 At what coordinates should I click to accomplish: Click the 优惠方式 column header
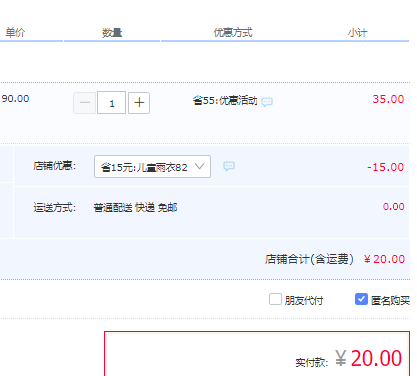(x=233, y=33)
